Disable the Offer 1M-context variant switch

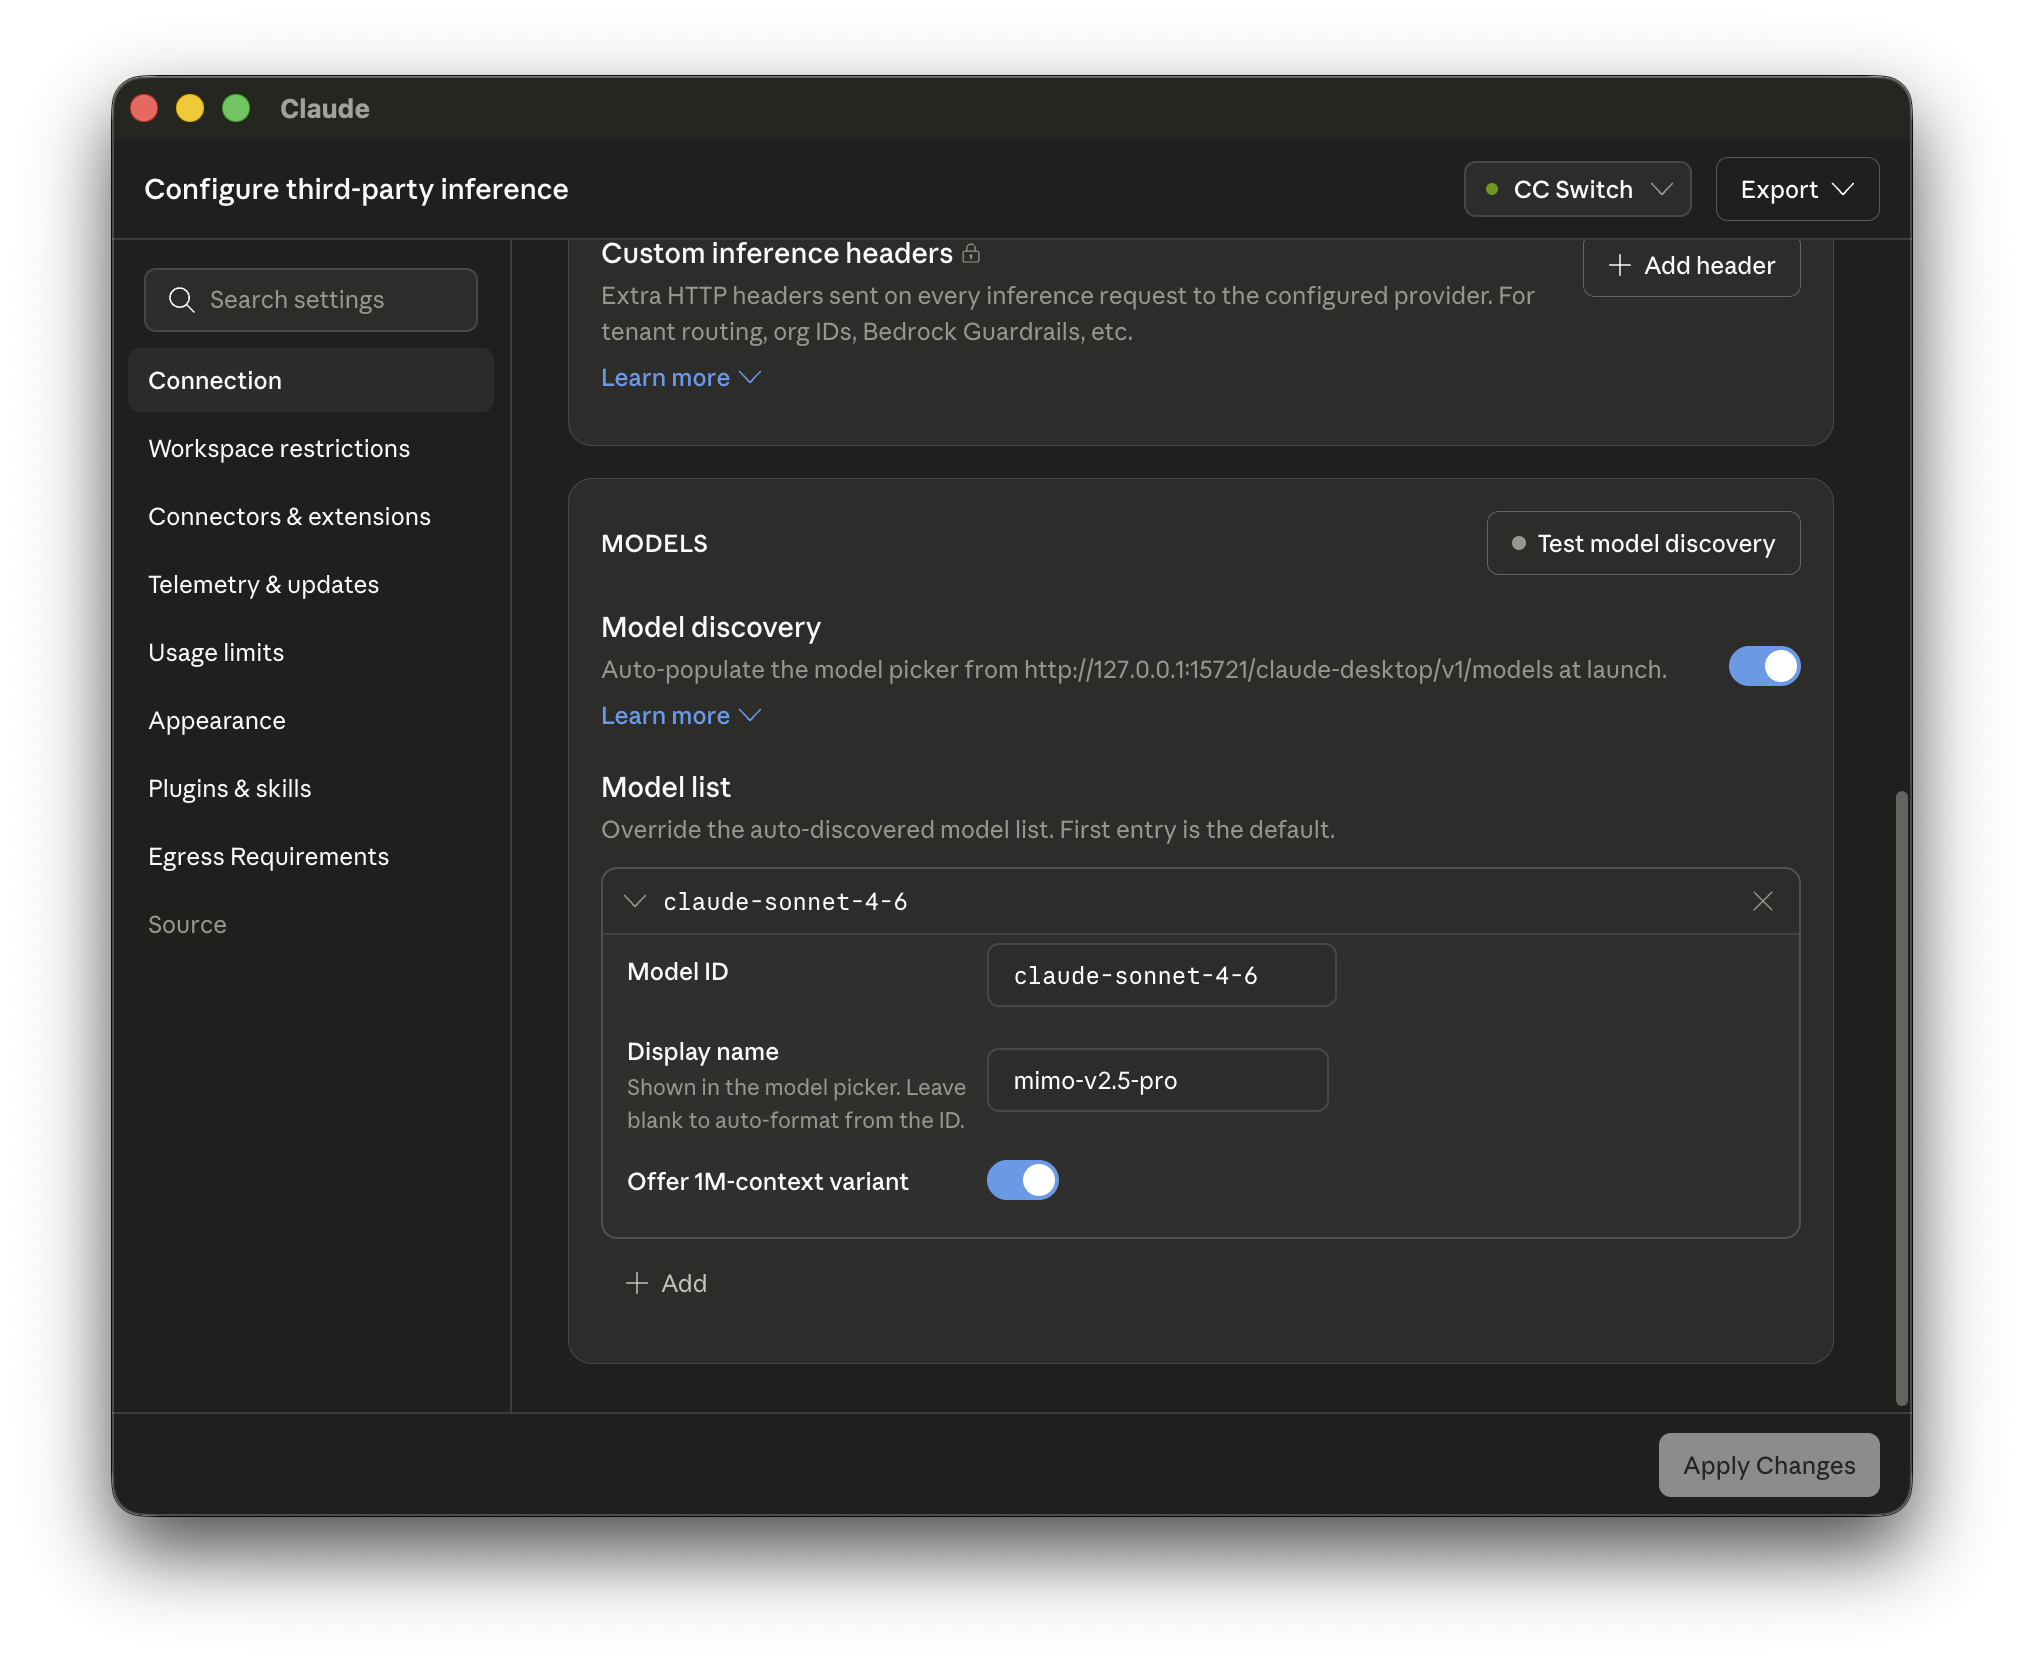(x=1022, y=1180)
